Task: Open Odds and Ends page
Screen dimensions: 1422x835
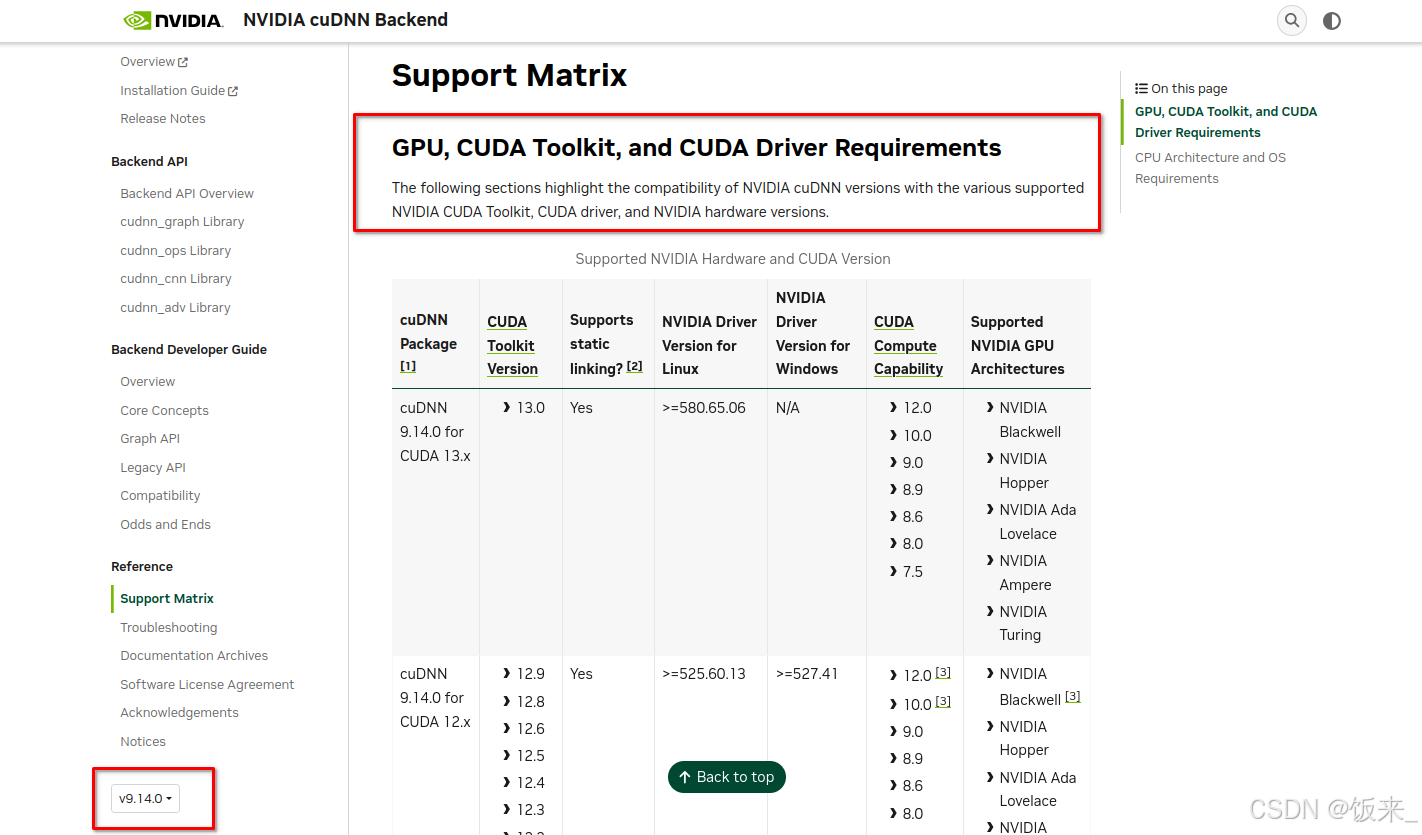Action: pos(166,524)
